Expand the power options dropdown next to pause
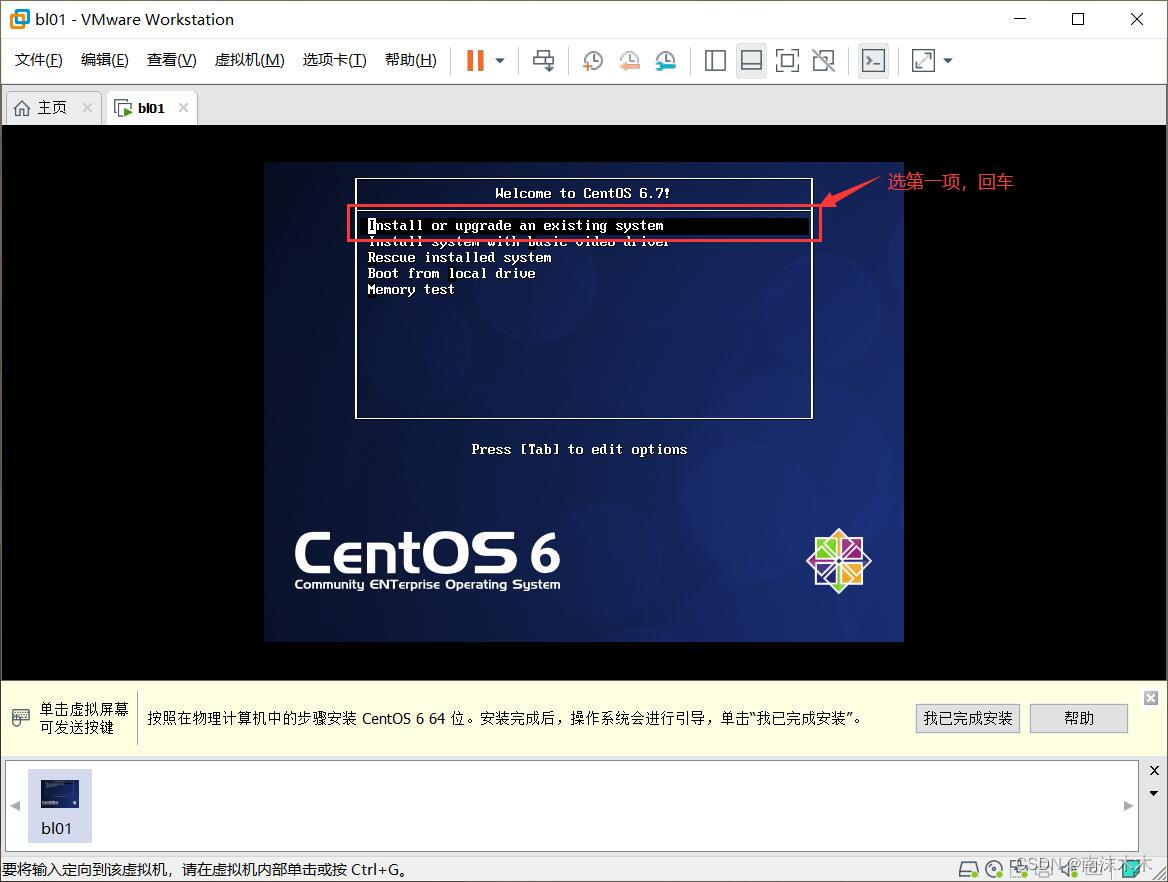 [x=500, y=61]
